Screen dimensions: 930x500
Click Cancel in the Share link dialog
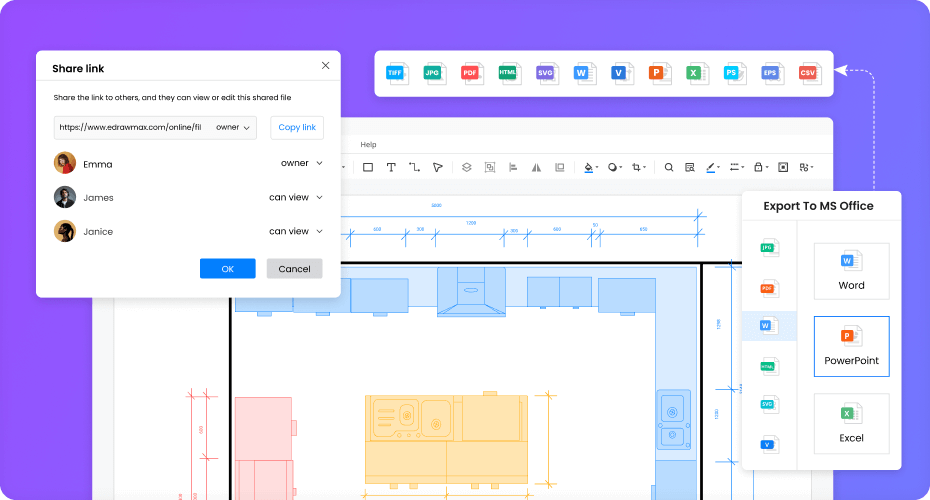294,269
